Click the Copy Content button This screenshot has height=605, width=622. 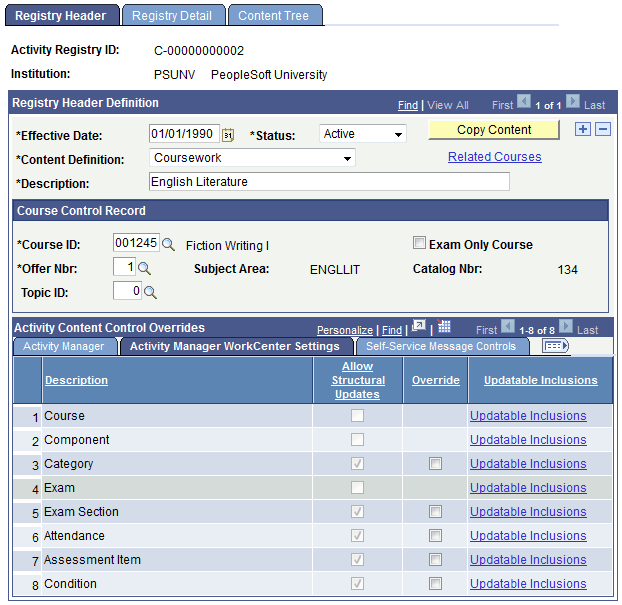(494, 130)
